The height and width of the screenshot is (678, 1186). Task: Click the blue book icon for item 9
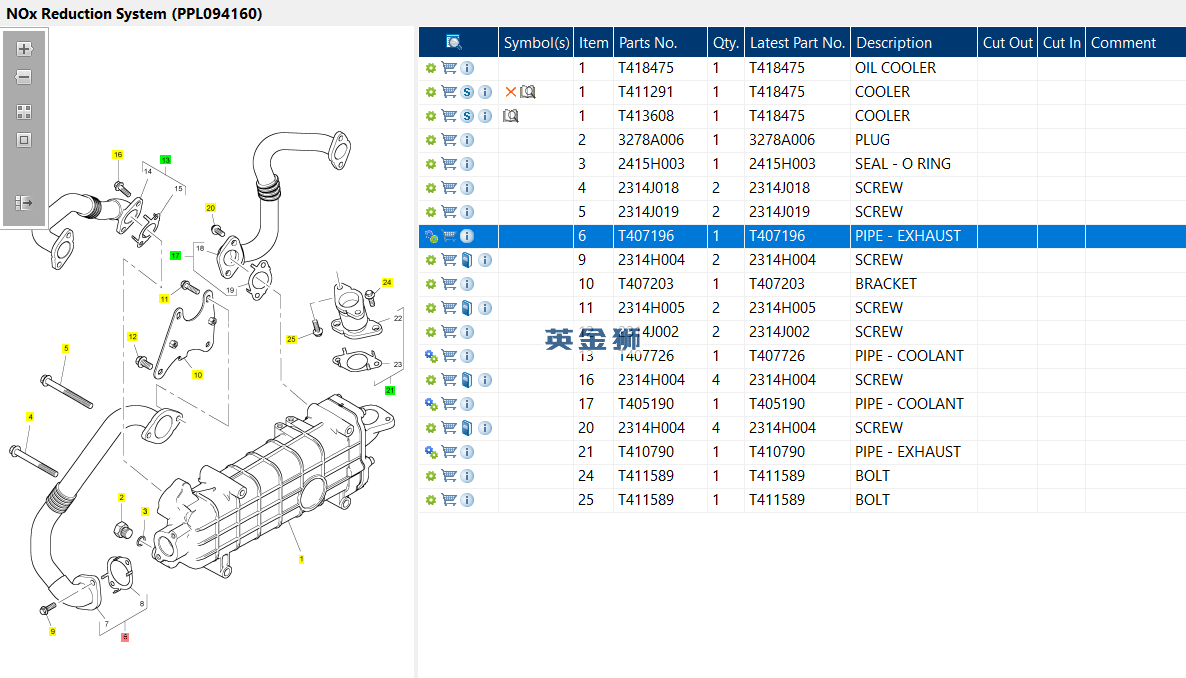pos(467,260)
